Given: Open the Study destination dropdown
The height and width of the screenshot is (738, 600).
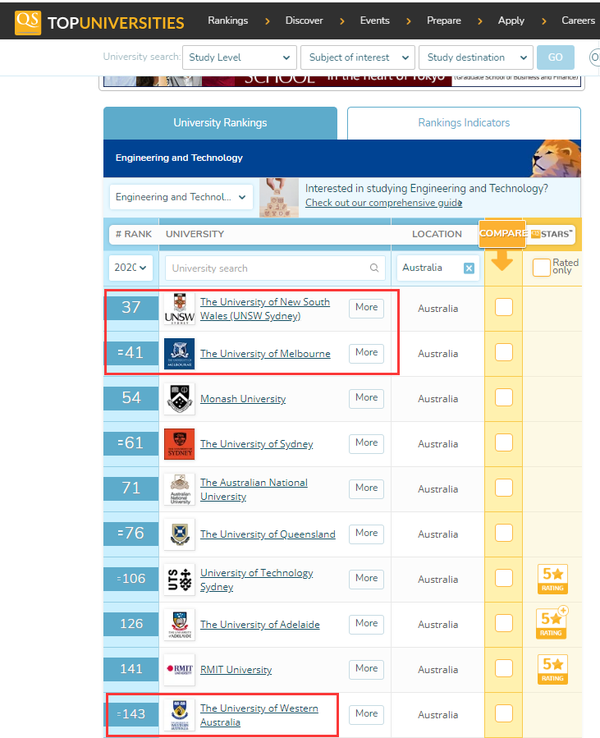Looking at the screenshot, I should pos(476,57).
